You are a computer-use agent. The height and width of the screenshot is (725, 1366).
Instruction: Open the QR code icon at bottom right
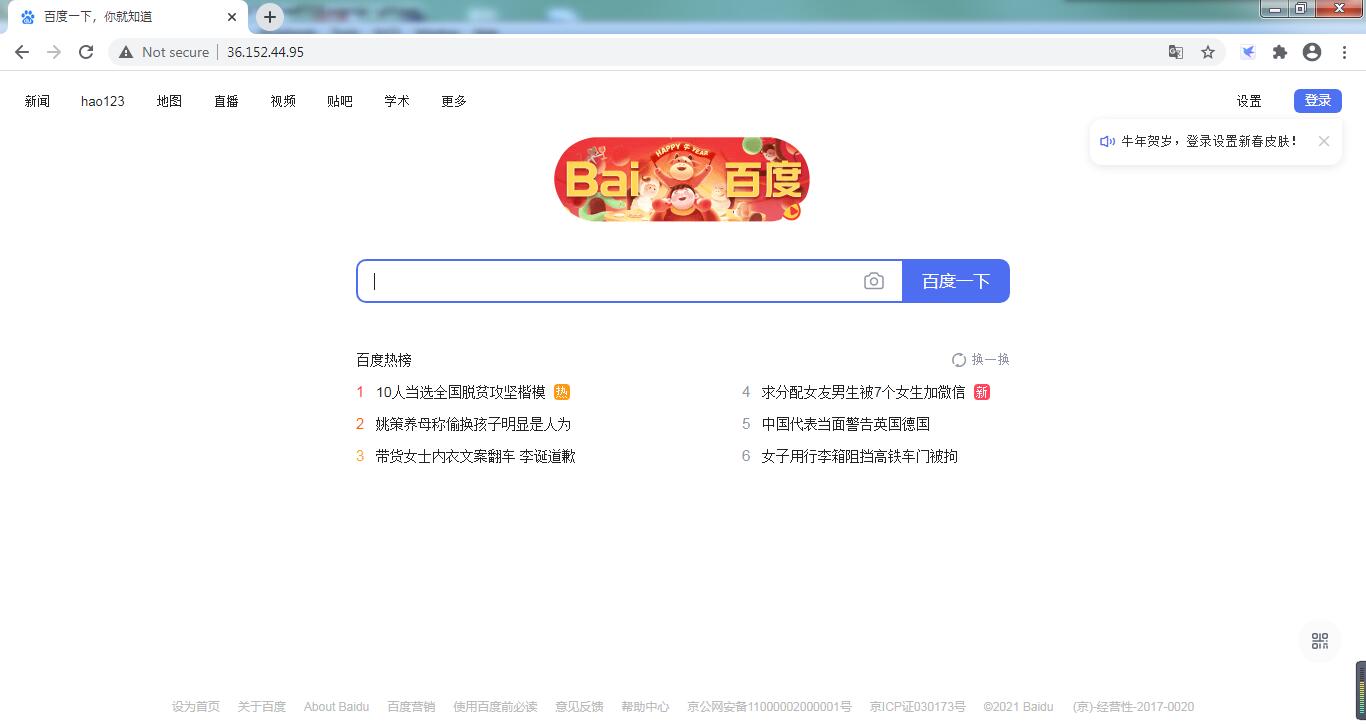(x=1320, y=641)
